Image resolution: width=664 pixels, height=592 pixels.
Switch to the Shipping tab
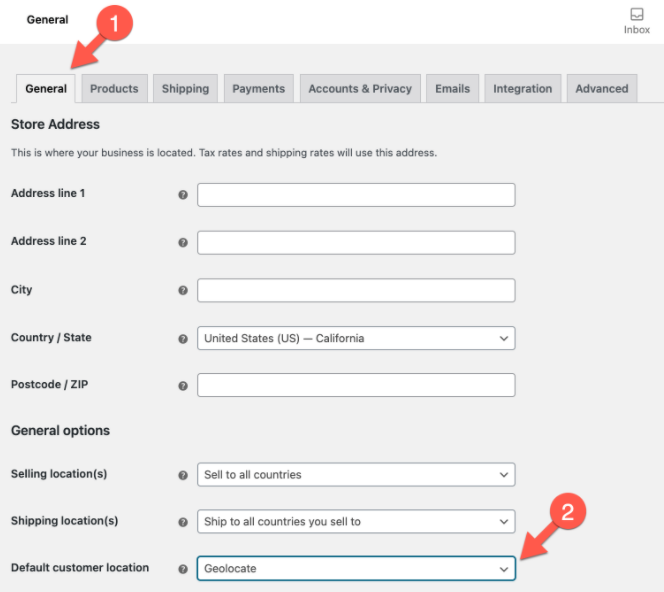click(185, 88)
